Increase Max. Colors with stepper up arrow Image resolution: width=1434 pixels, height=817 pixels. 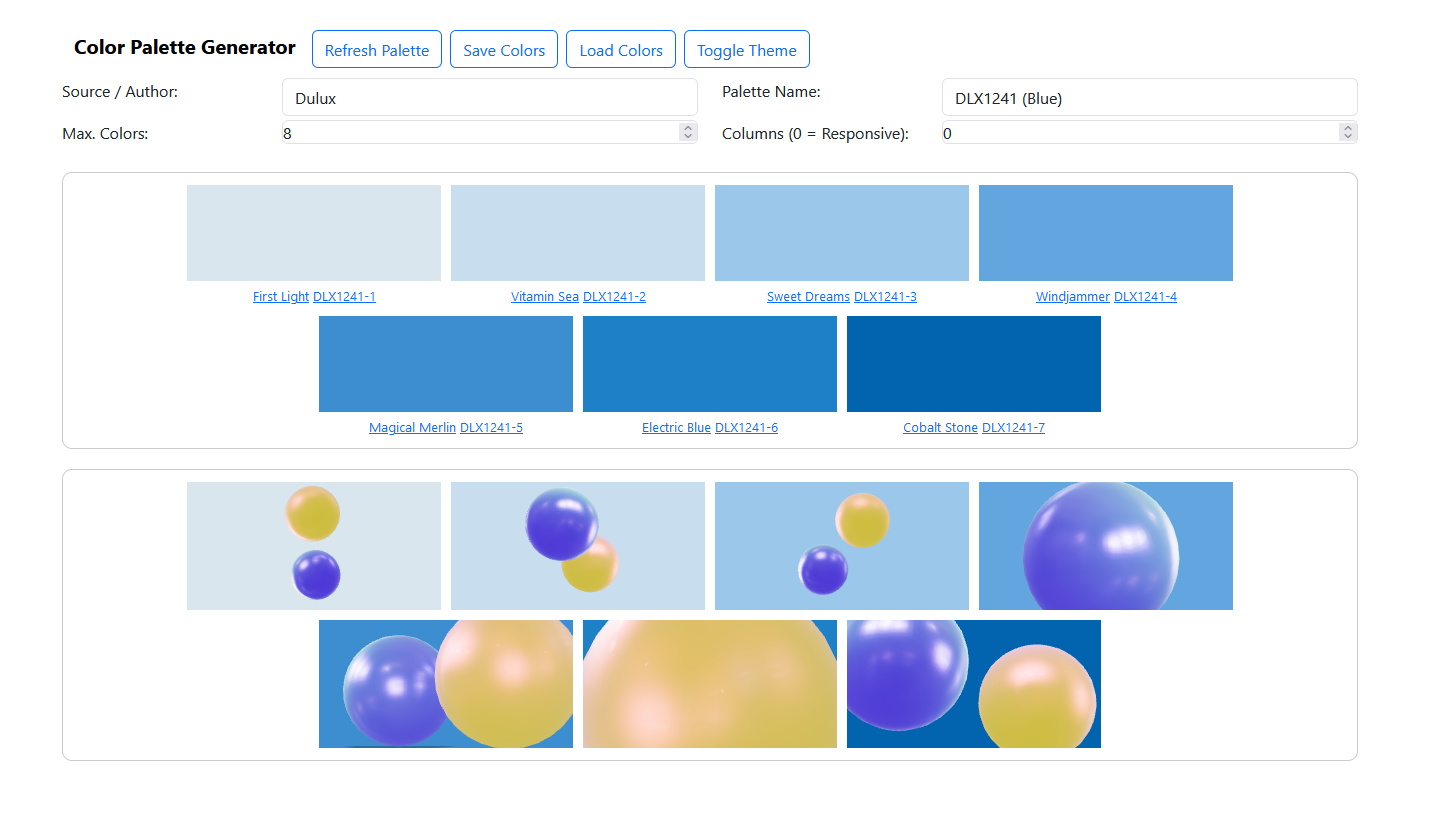(687, 127)
